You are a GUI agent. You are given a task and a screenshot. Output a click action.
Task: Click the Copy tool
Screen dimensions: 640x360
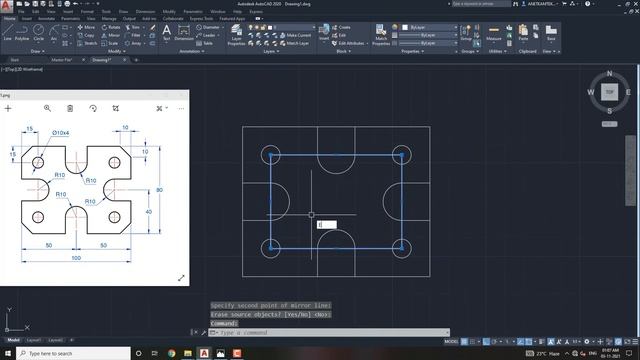pyautogui.click(x=86, y=35)
